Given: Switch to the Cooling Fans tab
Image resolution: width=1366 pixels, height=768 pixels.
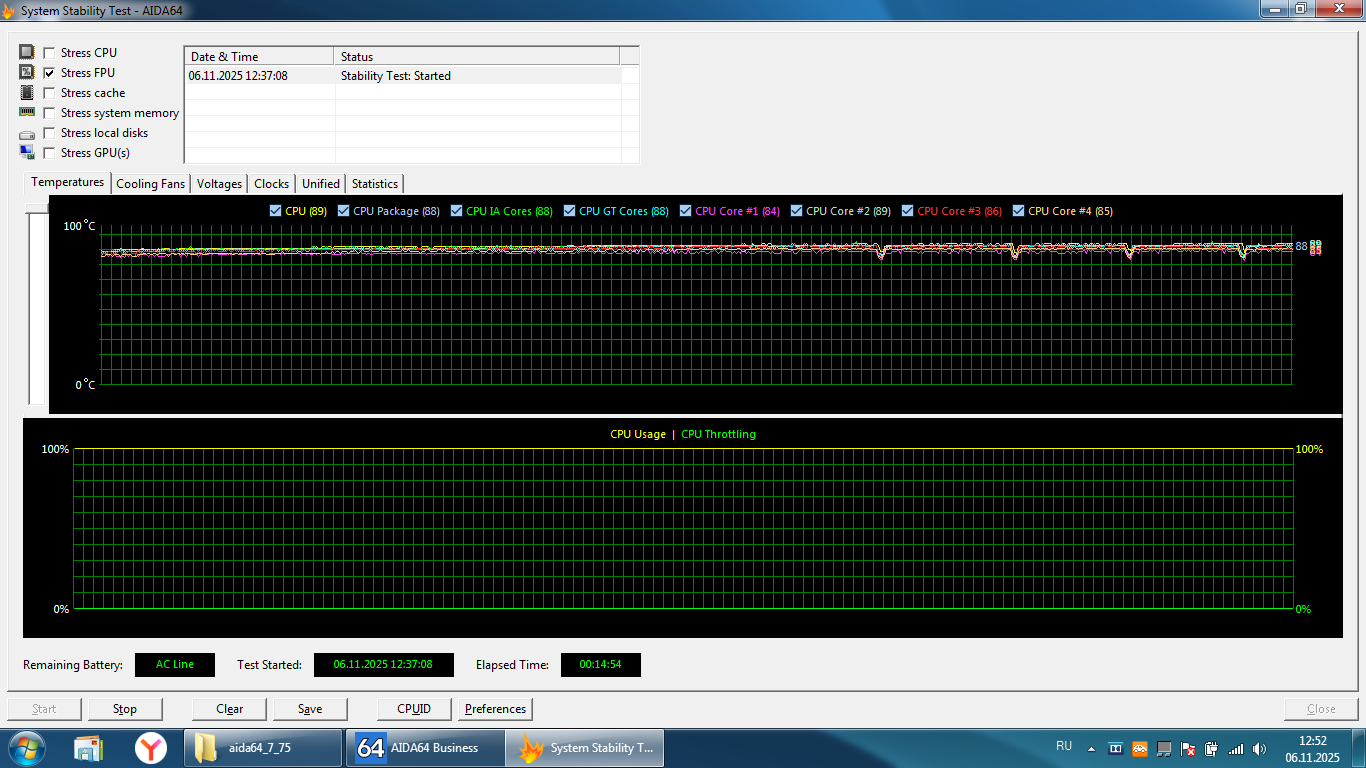Looking at the screenshot, I should [150, 184].
